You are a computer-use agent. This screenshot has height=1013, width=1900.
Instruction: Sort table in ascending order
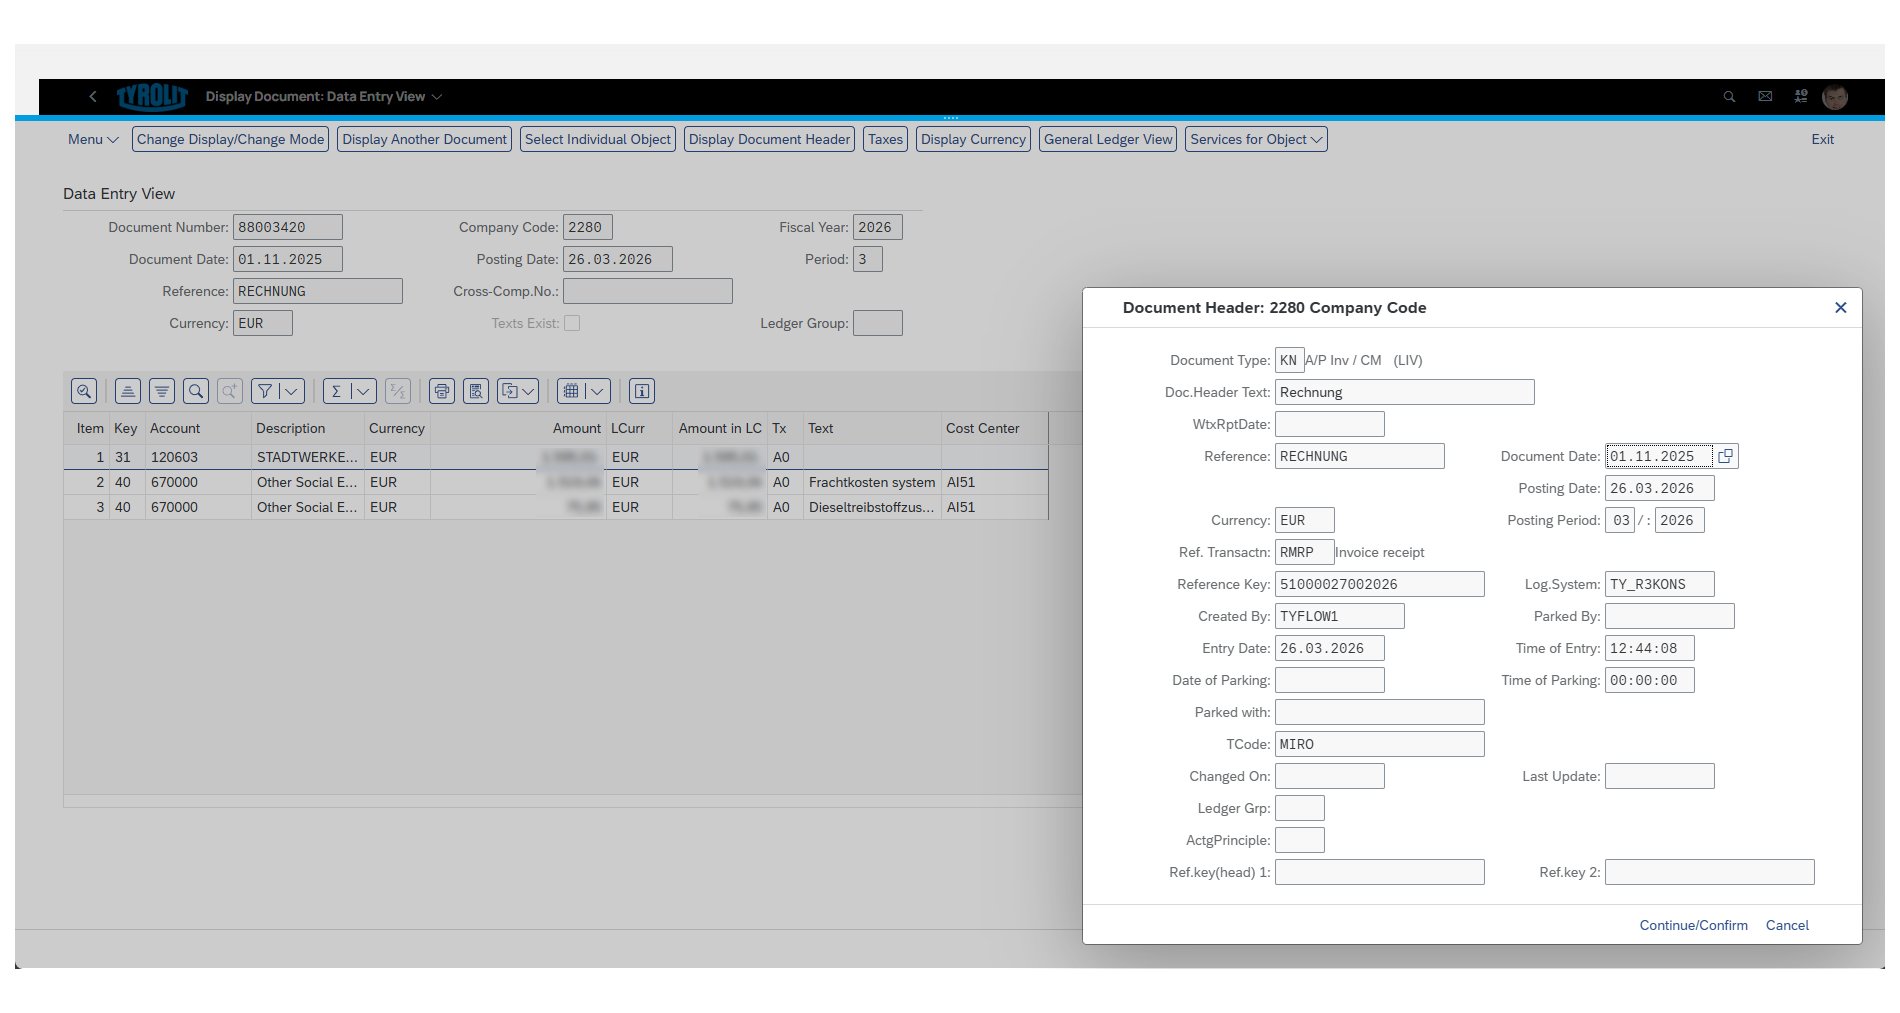point(128,391)
